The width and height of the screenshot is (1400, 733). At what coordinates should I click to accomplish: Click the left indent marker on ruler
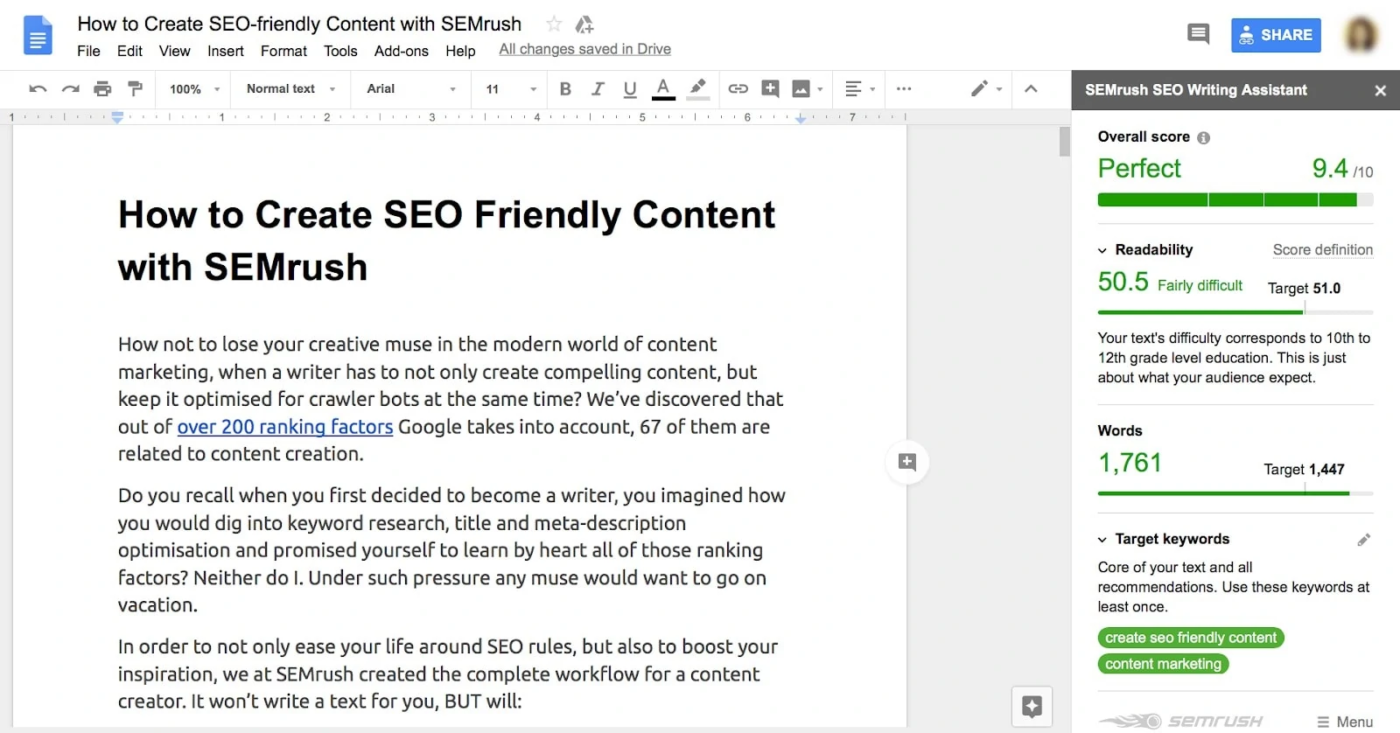[117, 118]
